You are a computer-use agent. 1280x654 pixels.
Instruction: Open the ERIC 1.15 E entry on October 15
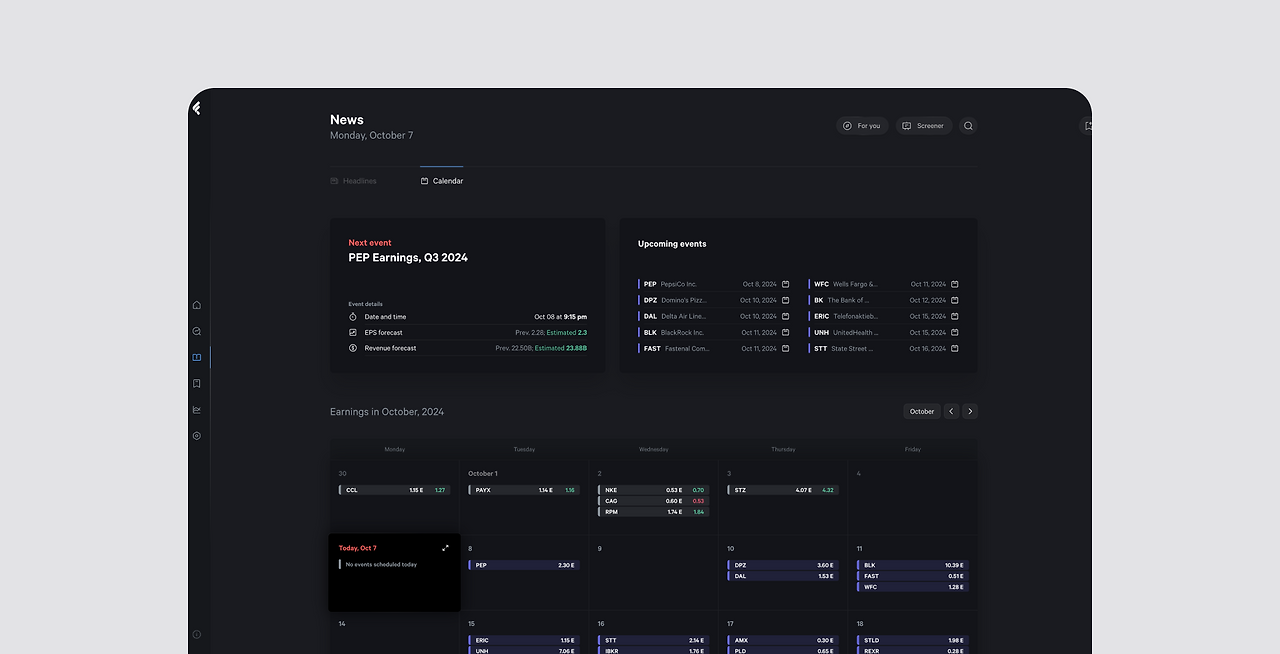(524, 640)
